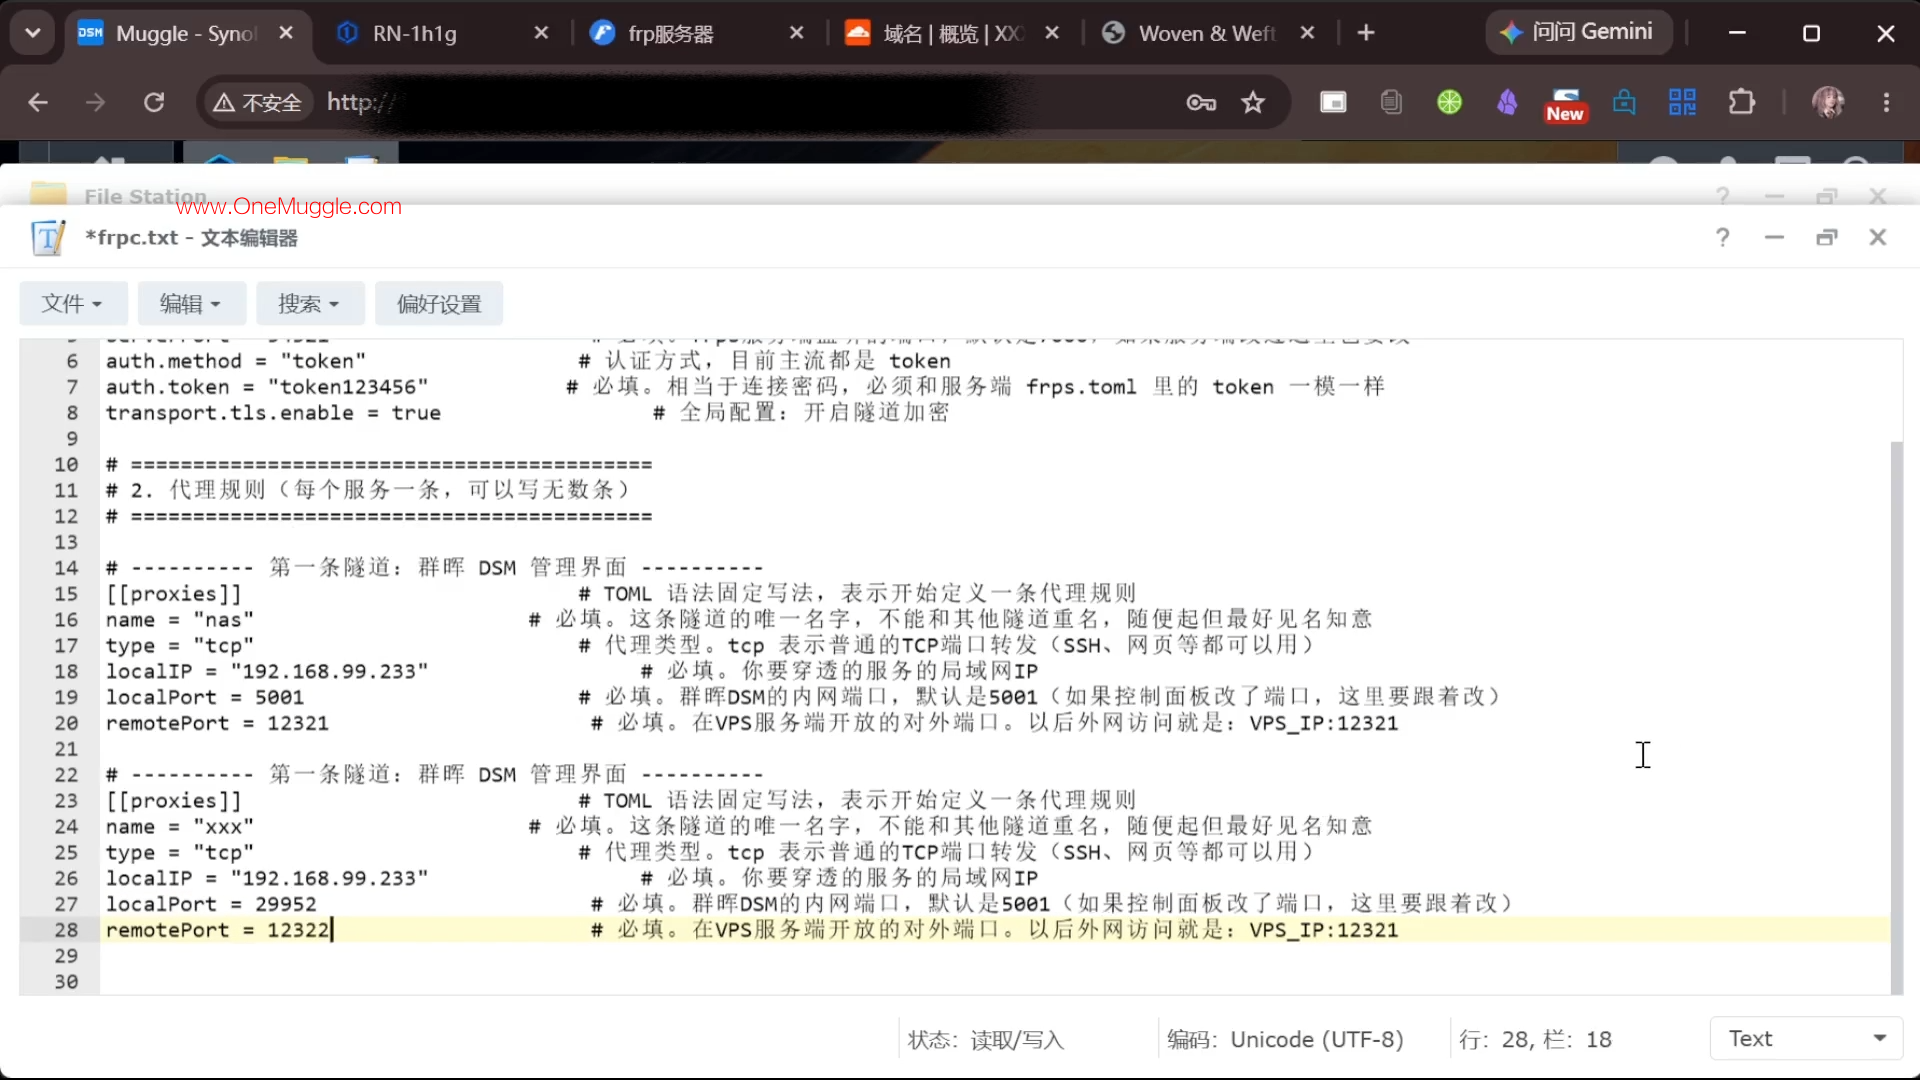Click the clipboard extension icon
The height and width of the screenshot is (1080, 1920).
coord(1391,102)
